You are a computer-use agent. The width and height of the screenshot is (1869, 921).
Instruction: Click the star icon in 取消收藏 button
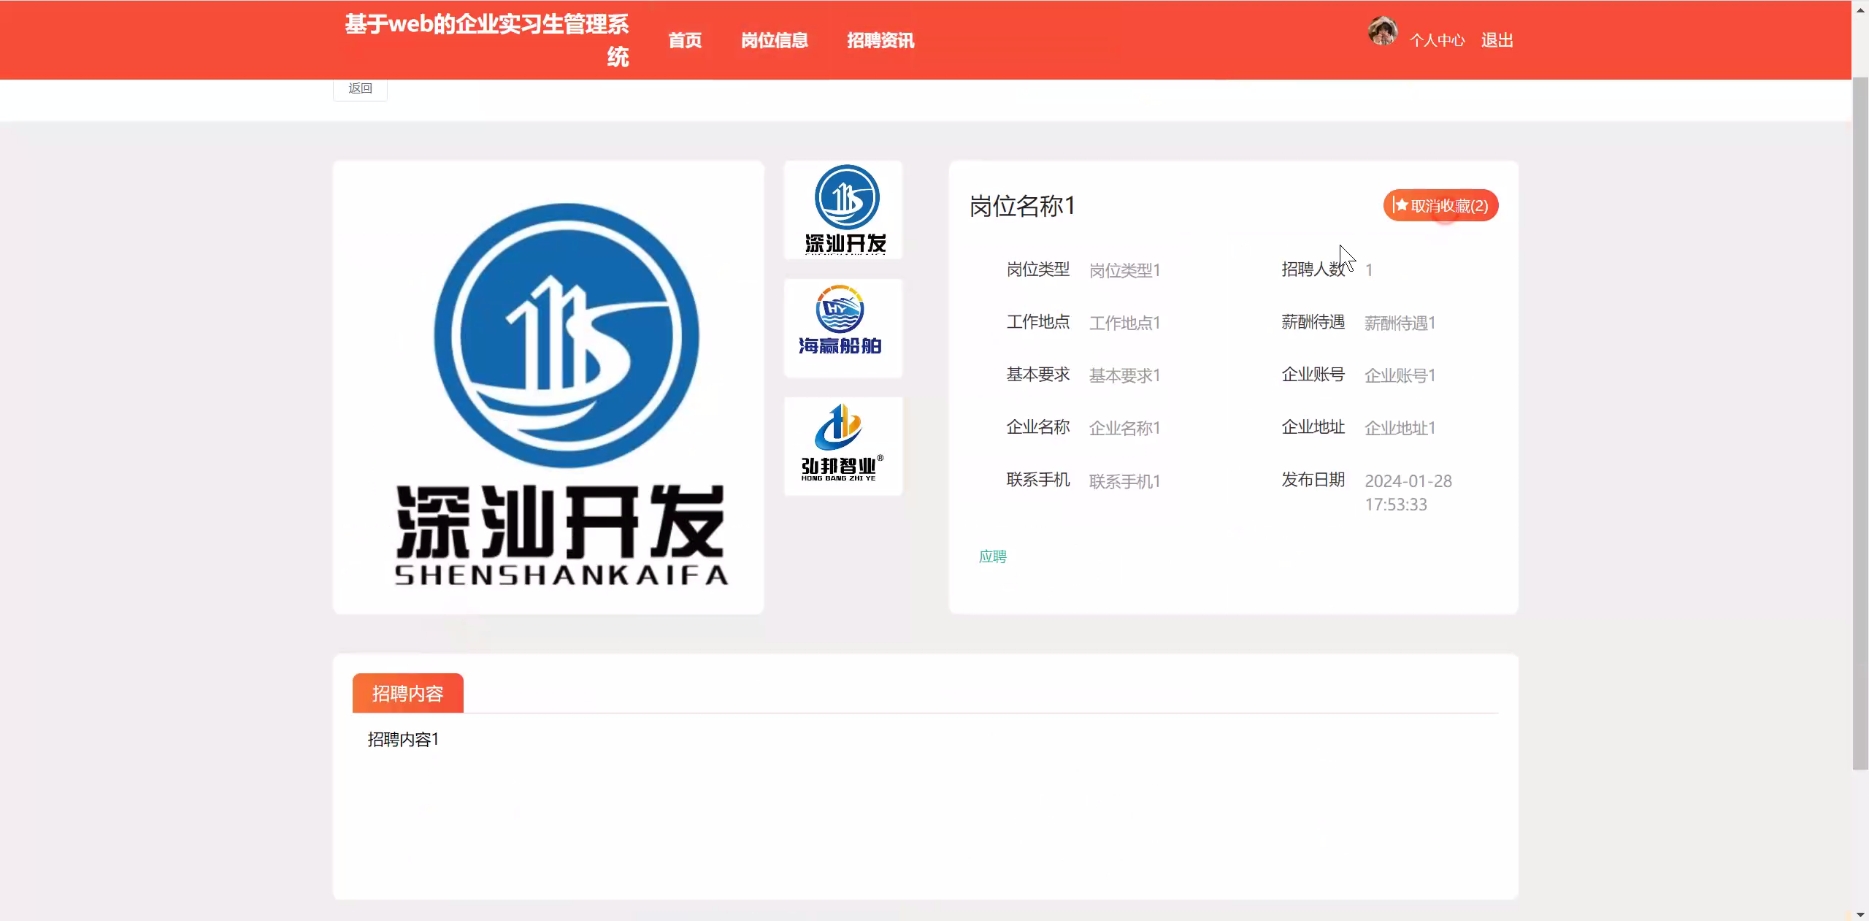[1401, 205]
